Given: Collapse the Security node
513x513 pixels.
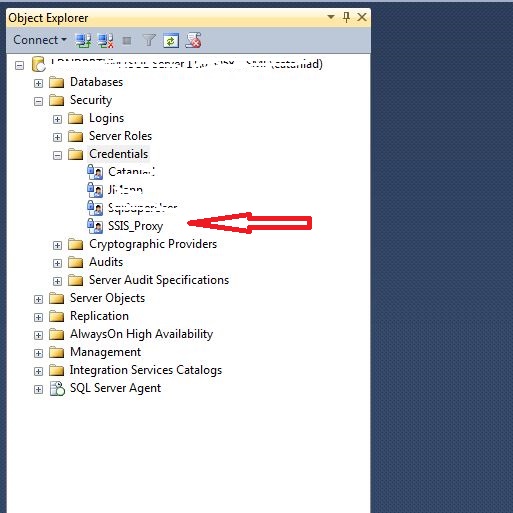Looking at the screenshot, I should click(x=38, y=101).
